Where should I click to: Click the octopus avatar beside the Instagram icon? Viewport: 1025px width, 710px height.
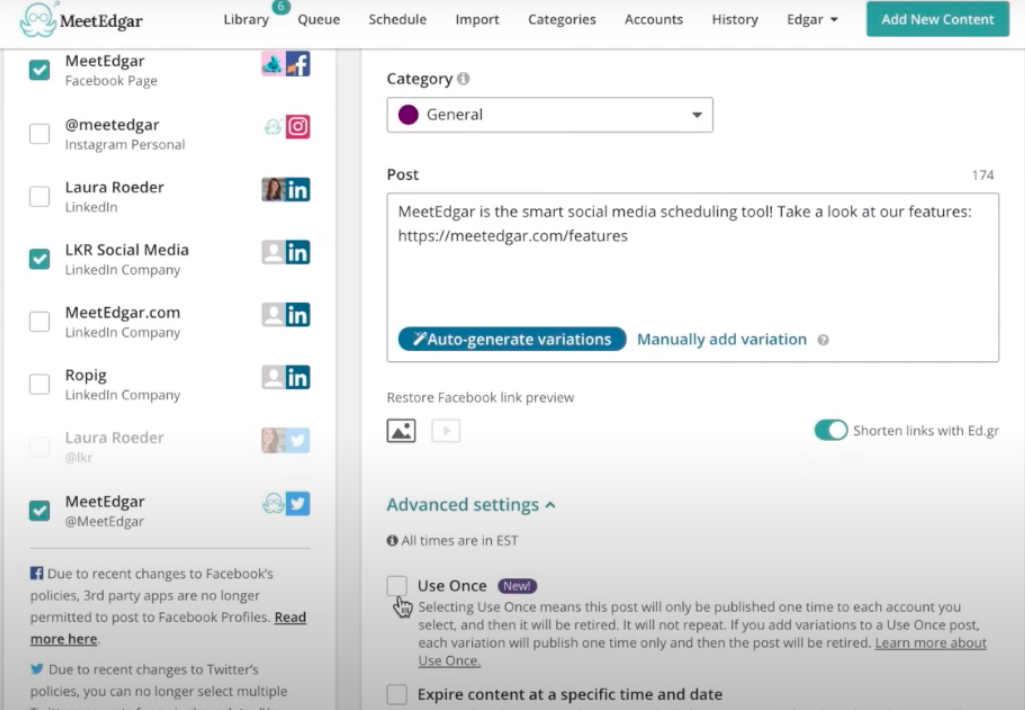tap(273, 126)
